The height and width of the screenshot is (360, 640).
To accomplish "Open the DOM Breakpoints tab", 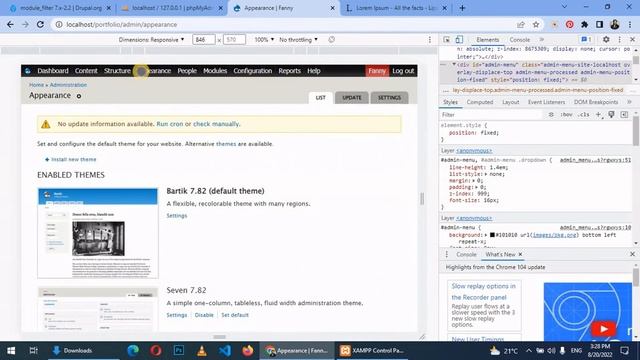I will (x=596, y=102).
